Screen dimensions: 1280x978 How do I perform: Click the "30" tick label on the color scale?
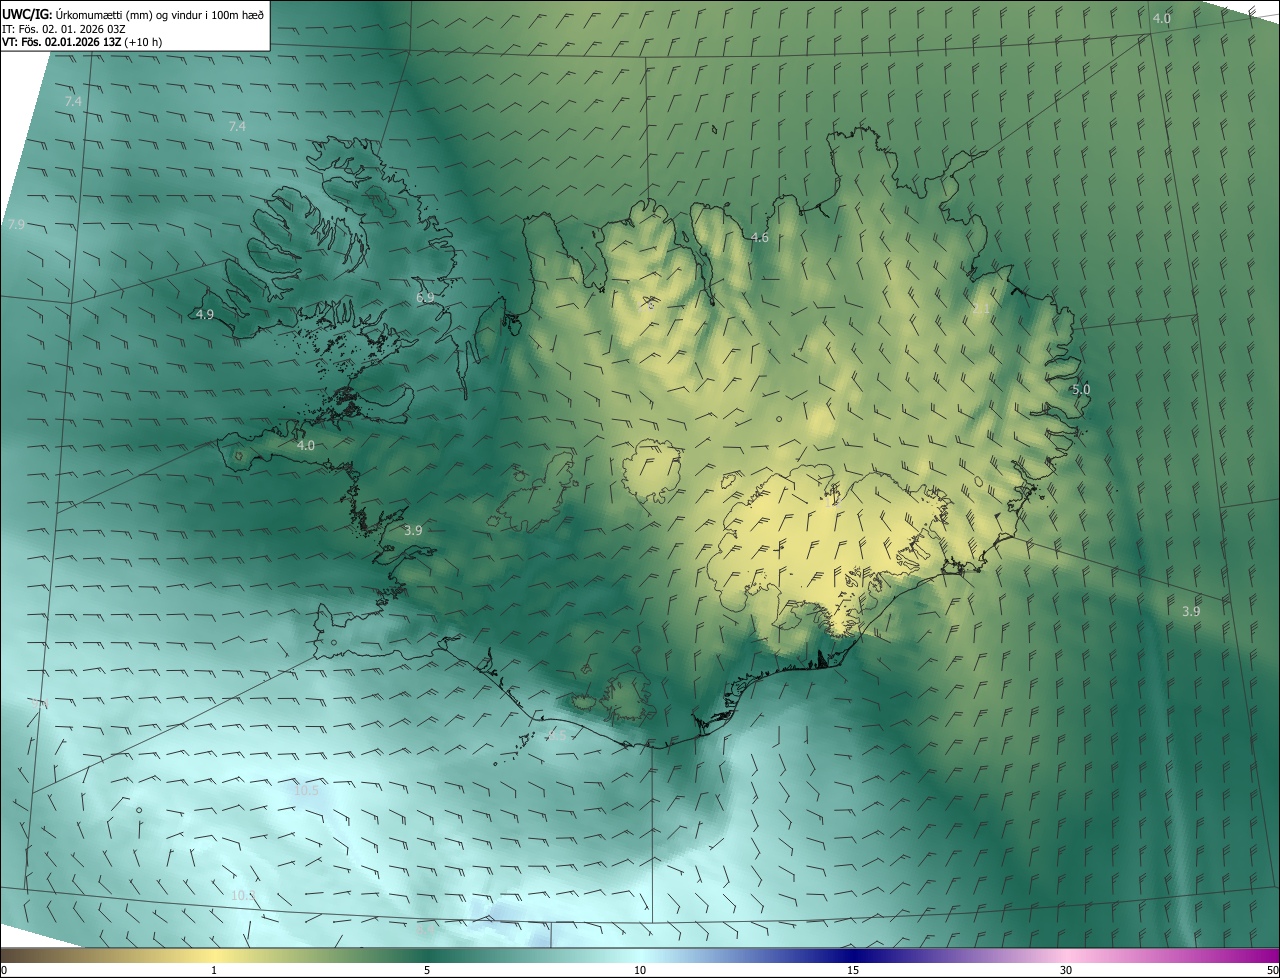1066,970
